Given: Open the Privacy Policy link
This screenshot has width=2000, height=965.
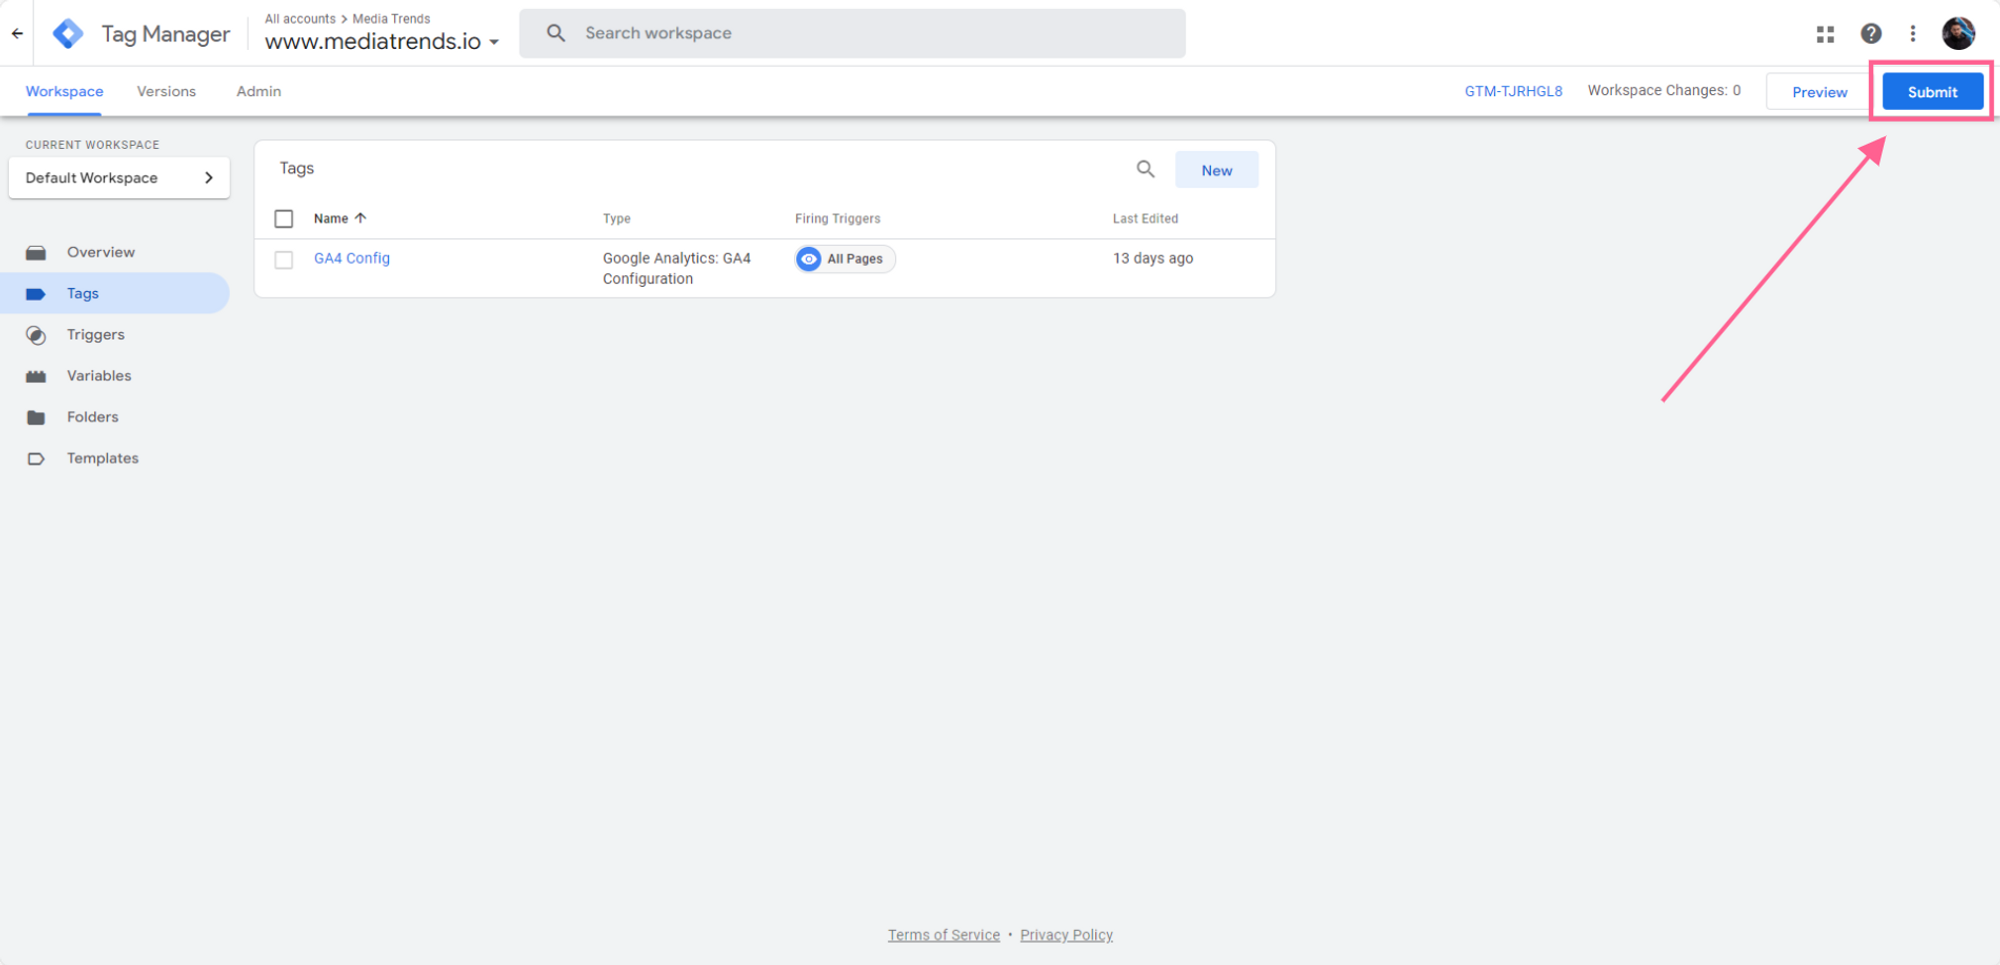Looking at the screenshot, I should [x=1066, y=935].
